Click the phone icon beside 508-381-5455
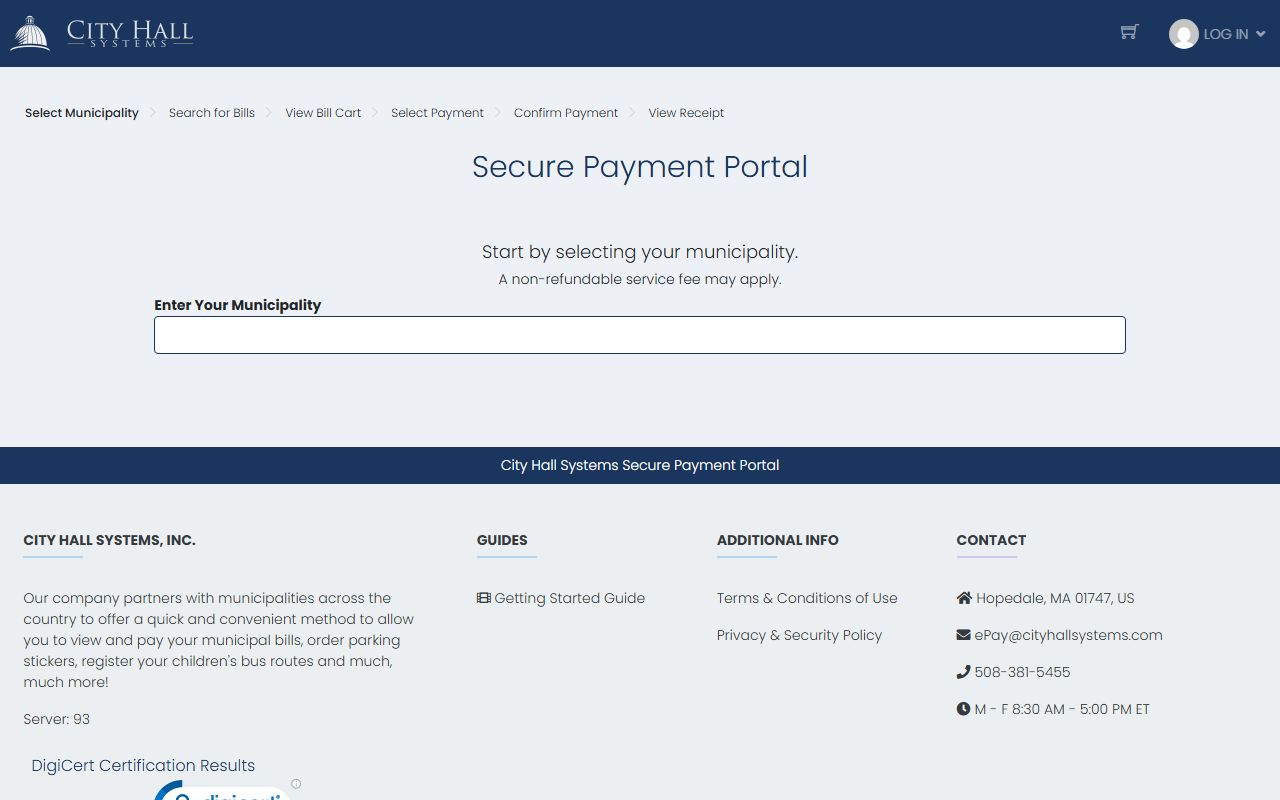The width and height of the screenshot is (1280, 800). pyautogui.click(x=964, y=672)
